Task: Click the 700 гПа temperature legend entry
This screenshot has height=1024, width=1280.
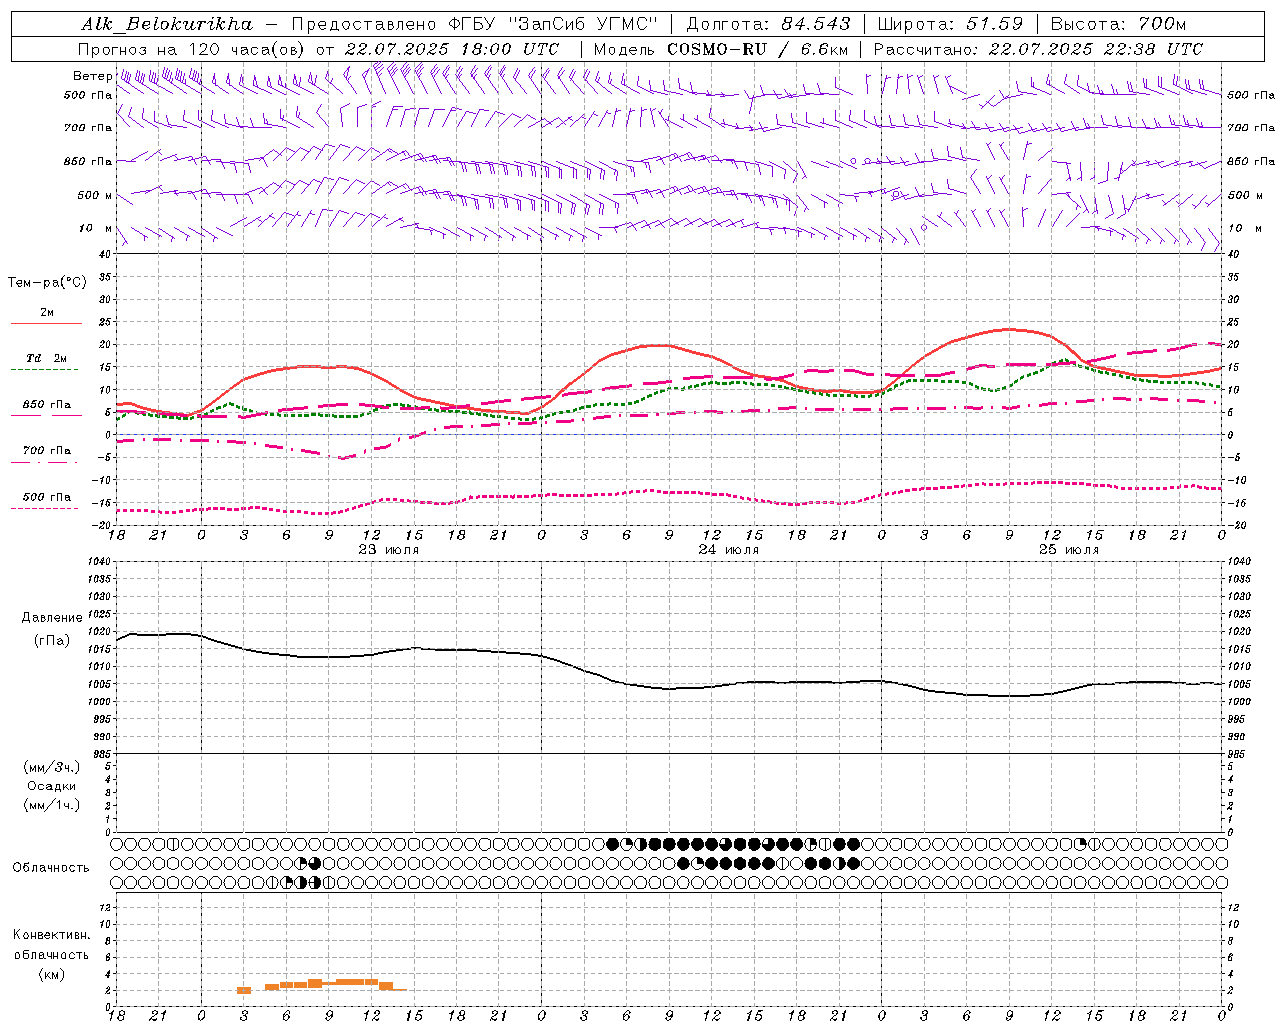Action: (x=47, y=451)
